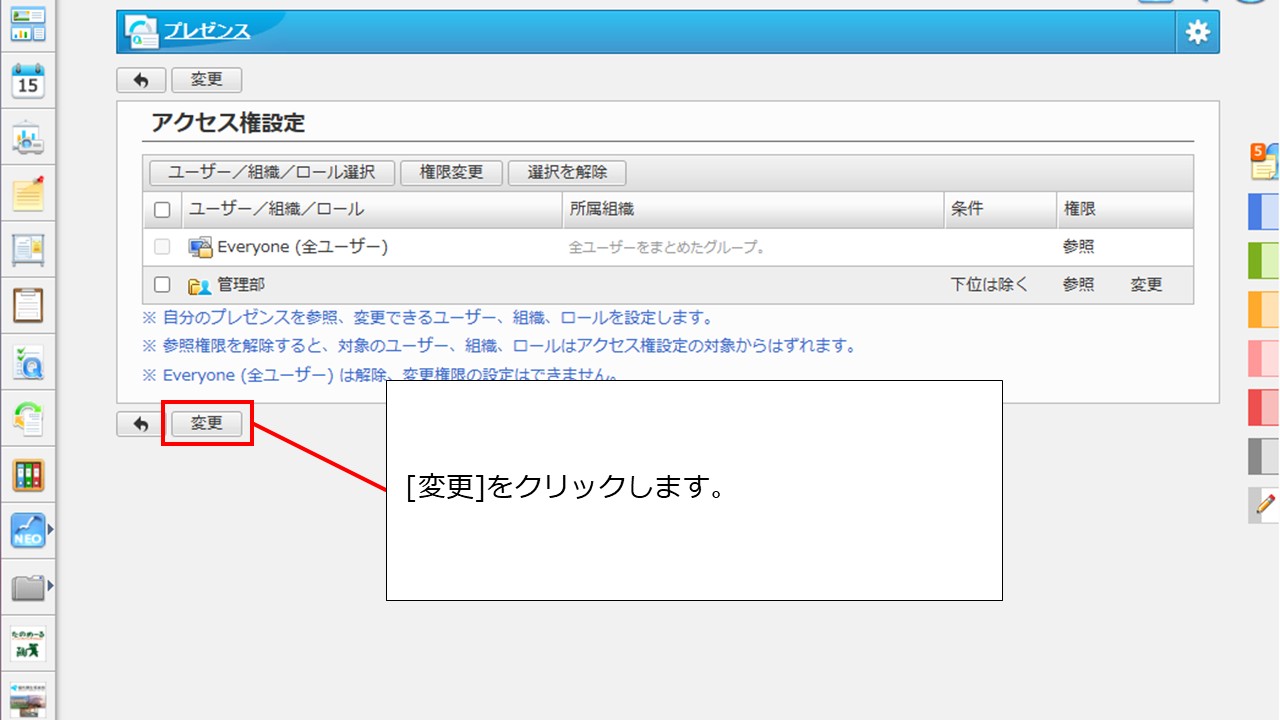
Task: Click the 変更 button below the notes
Action: point(207,424)
